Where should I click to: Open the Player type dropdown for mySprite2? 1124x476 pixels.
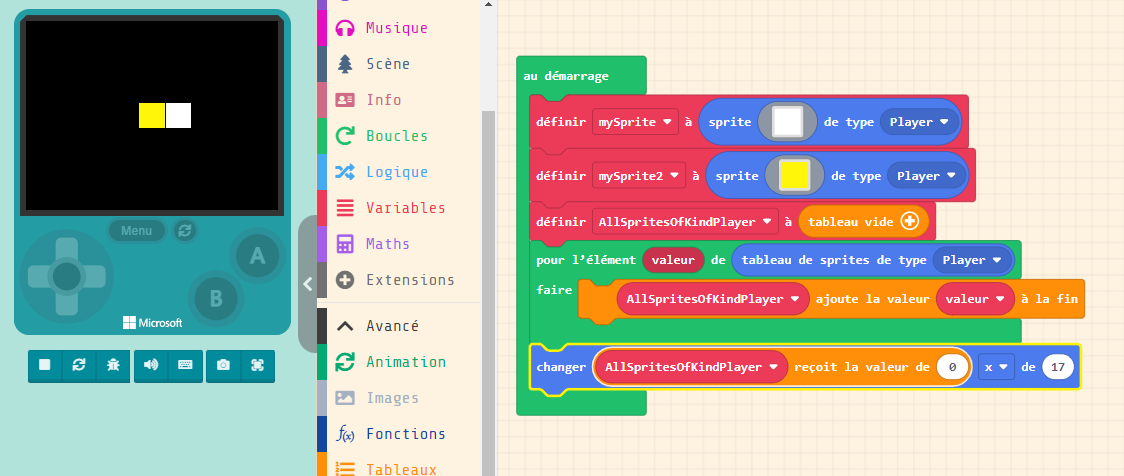pos(927,176)
